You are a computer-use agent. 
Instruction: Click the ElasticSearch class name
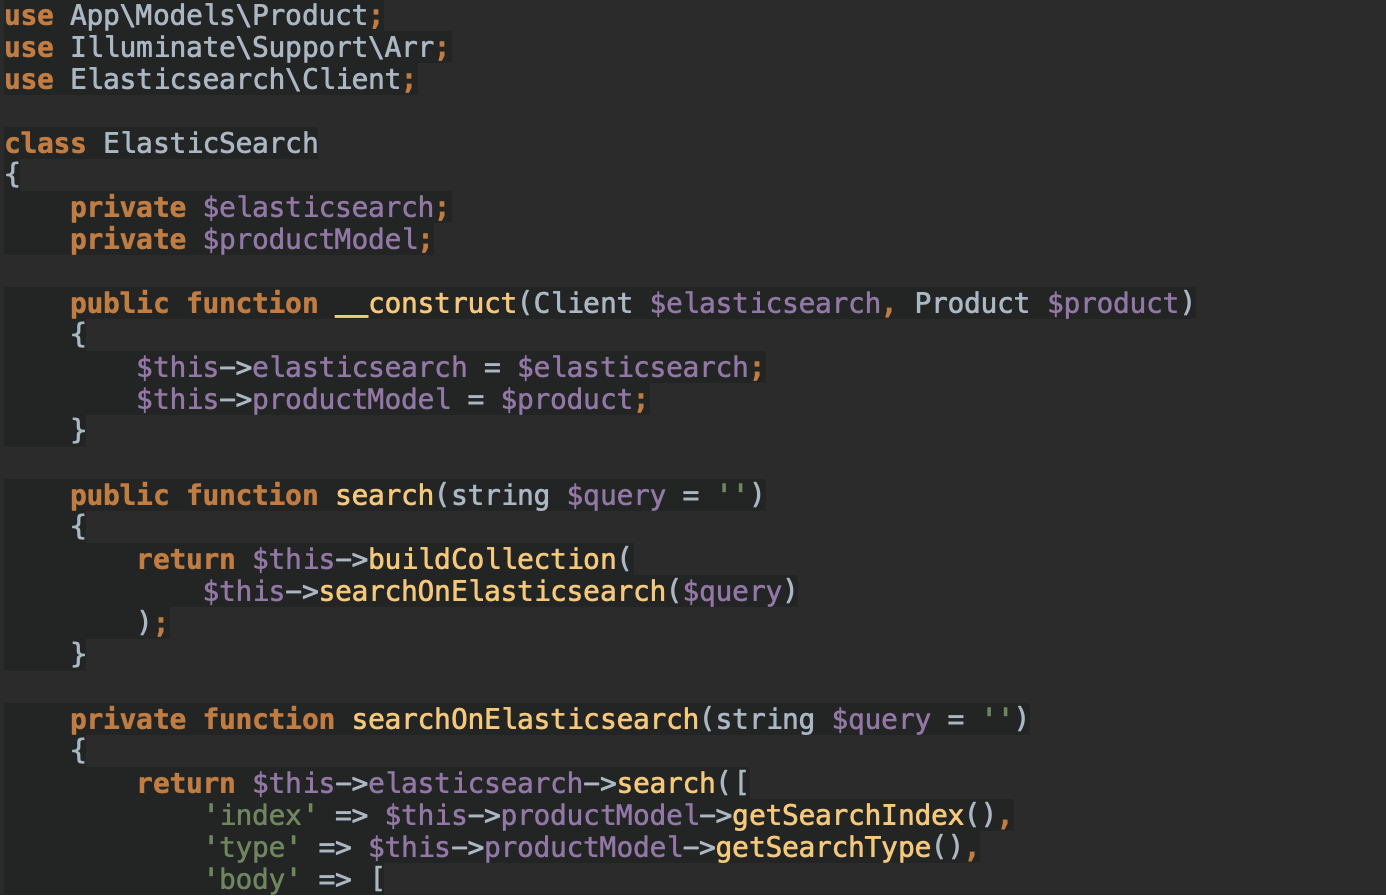(x=210, y=144)
